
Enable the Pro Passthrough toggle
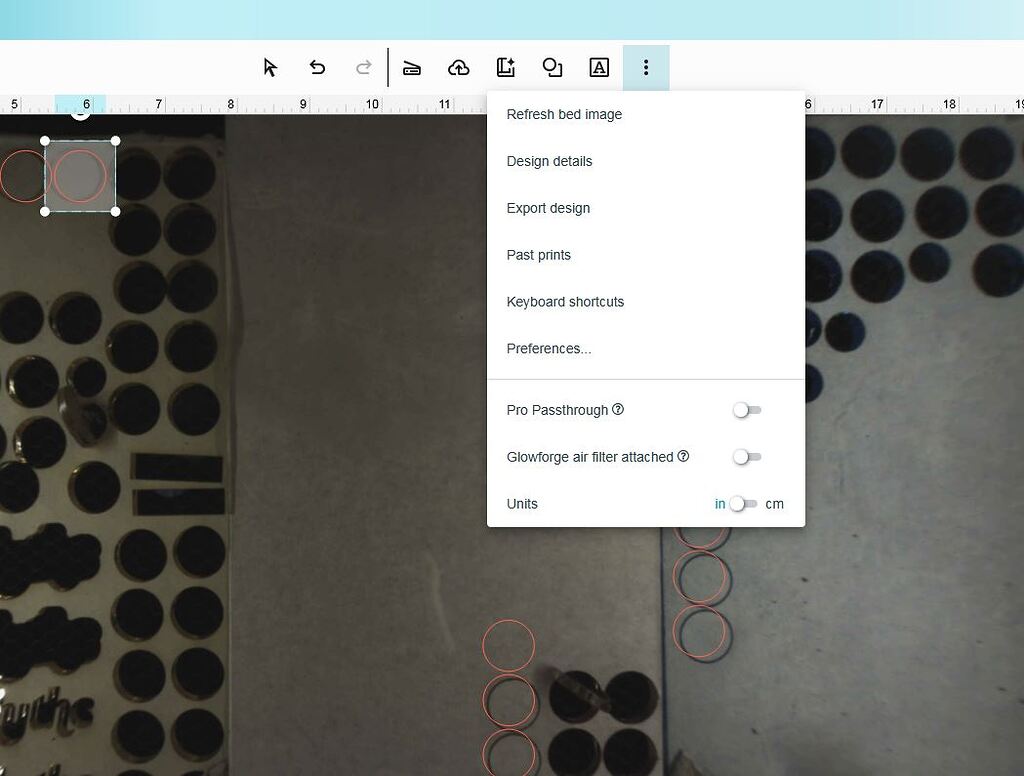(745, 410)
